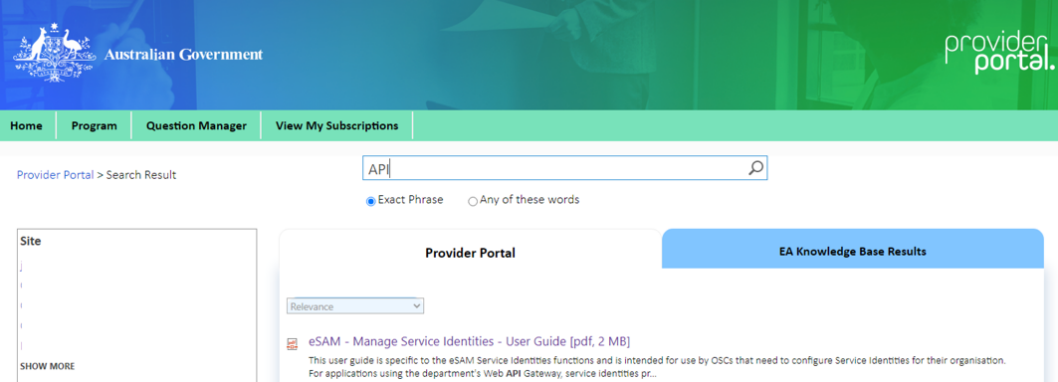Select the Exact Phrase radio button
The width and height of the screenshot is (1058, 382).
(370, 201)
